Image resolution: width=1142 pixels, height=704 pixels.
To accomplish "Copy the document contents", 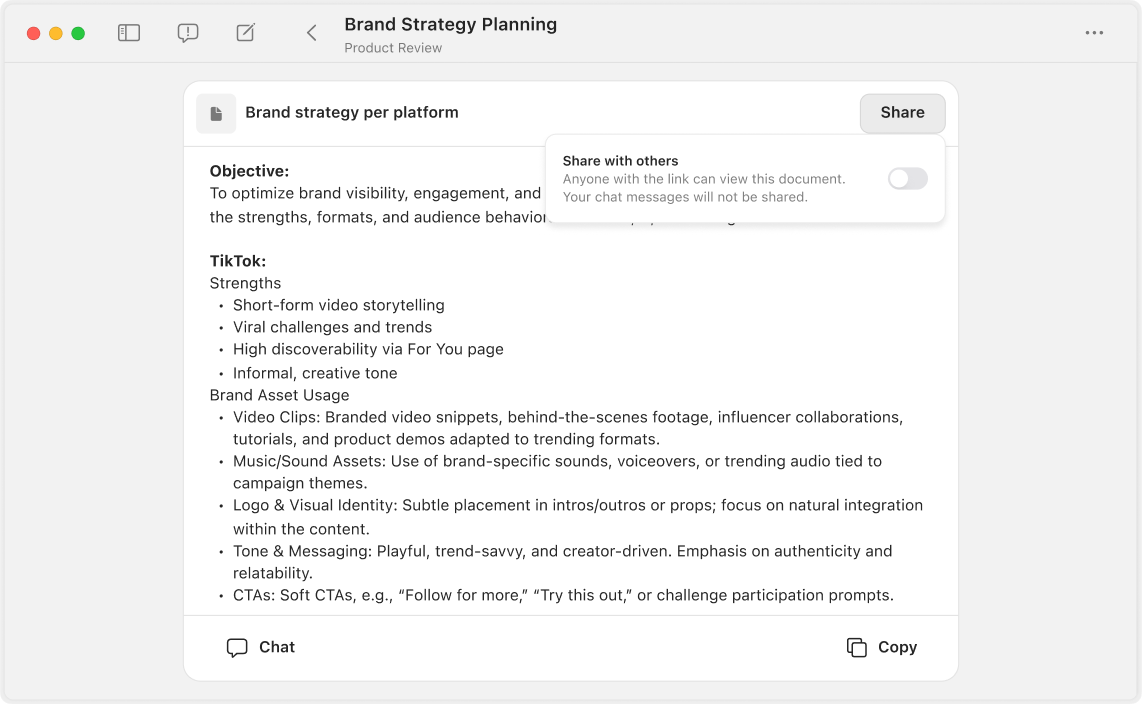I will [x=882, y=647].
